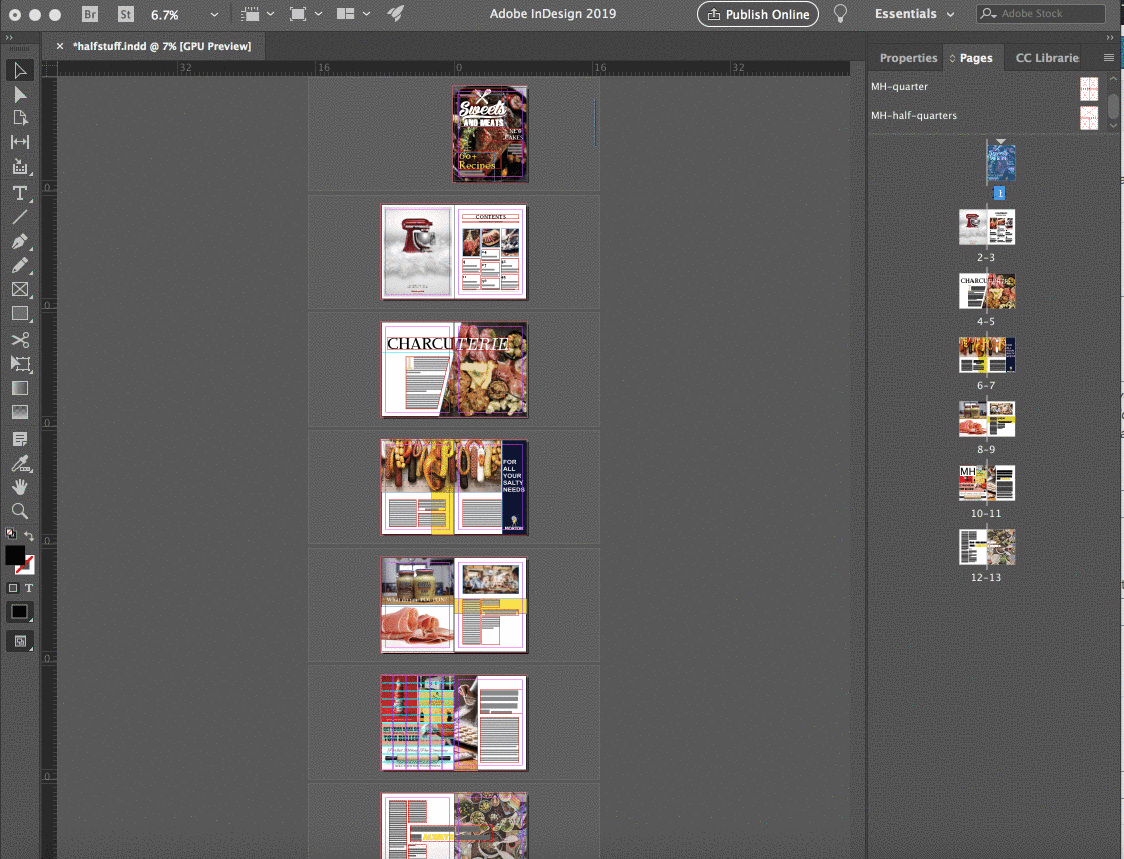This screenshot has height=859, width=1124.
Task: Toggle formatting affects text
Action: click(30, 588)
